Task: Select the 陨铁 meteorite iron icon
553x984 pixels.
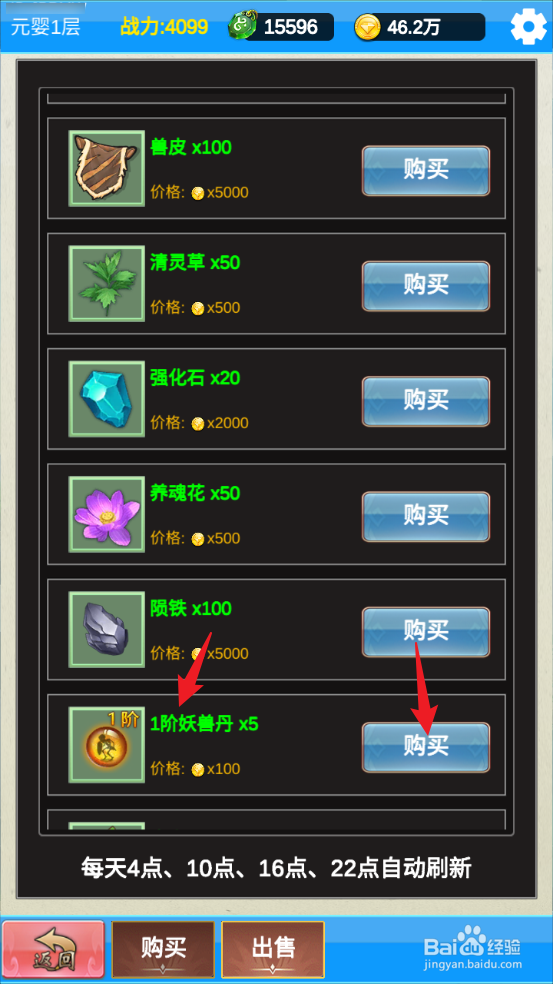Action: [x=107, y=629]
